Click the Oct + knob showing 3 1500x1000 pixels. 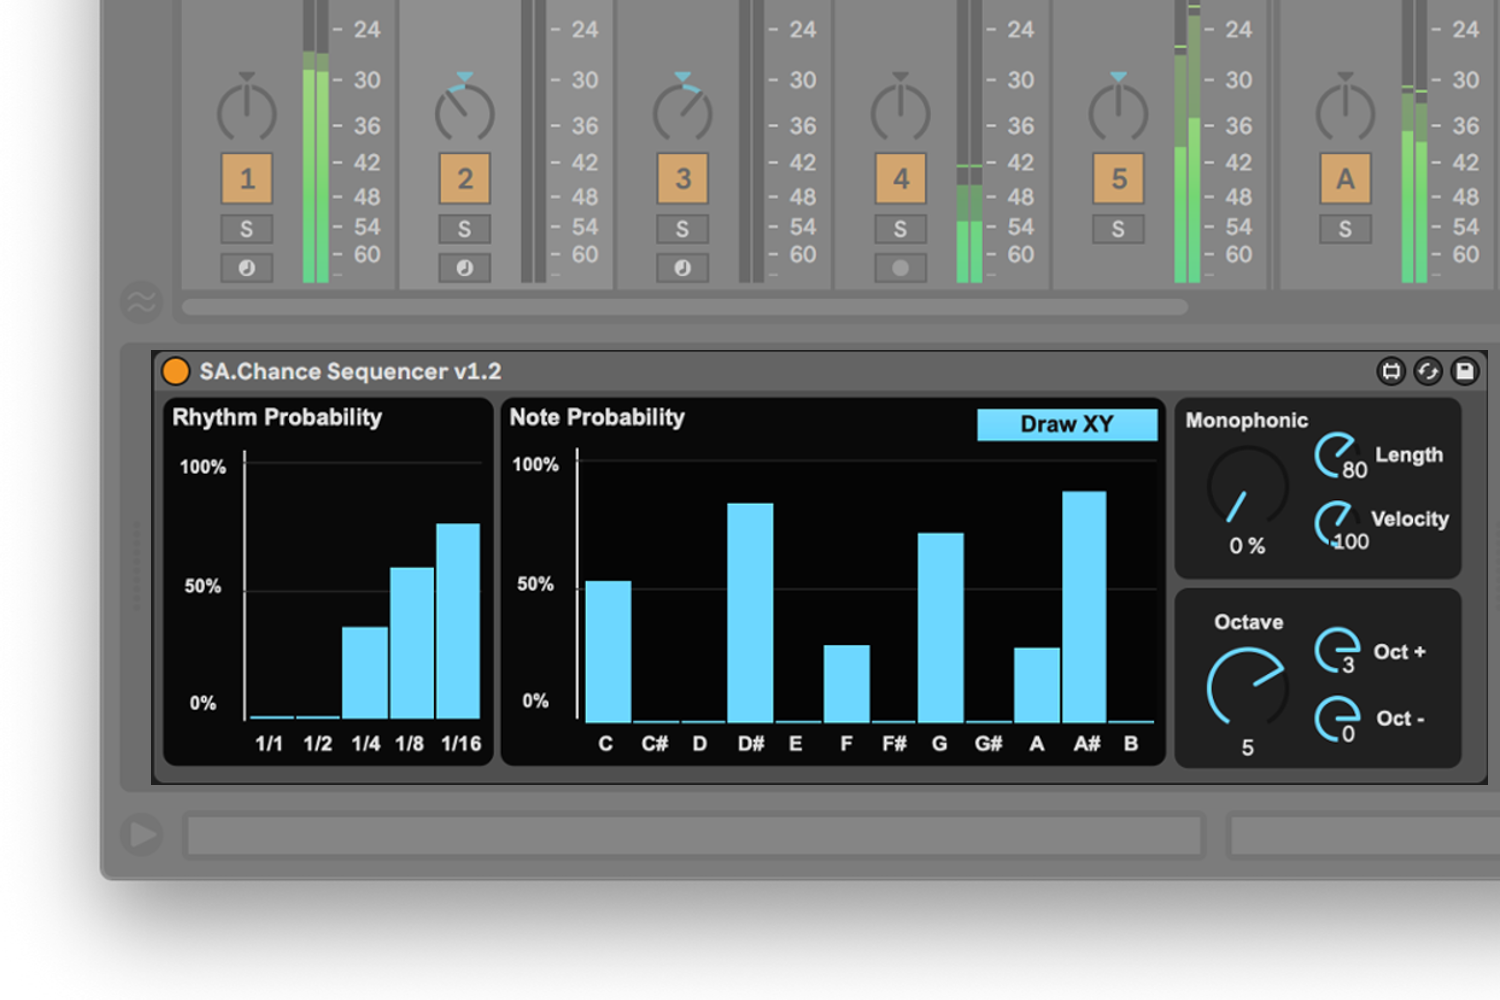coord(1337,650)
